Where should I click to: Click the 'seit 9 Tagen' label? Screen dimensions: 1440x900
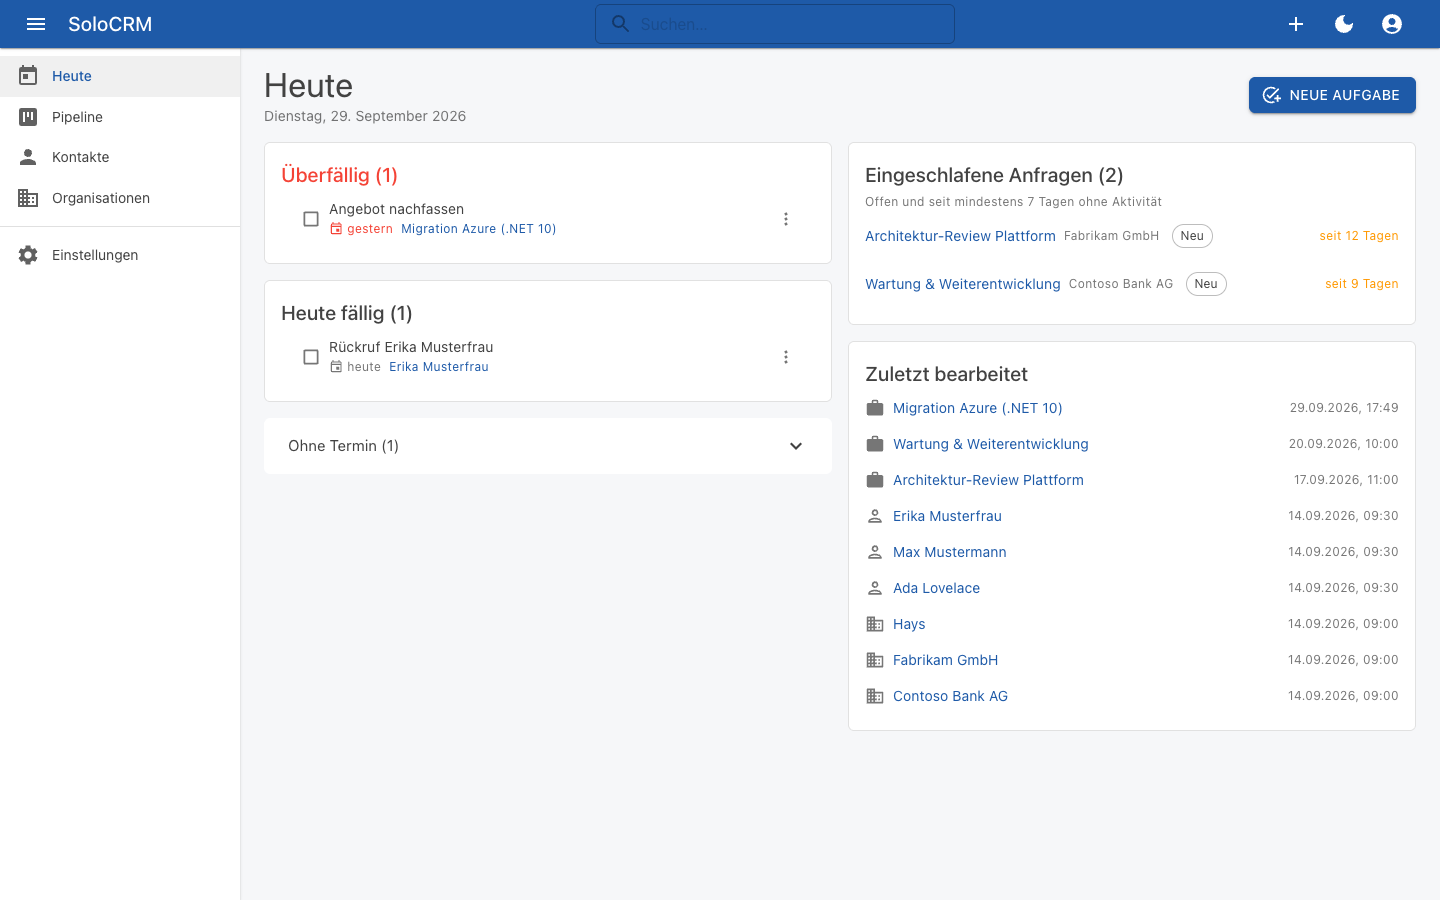[x=1362, y=284]
